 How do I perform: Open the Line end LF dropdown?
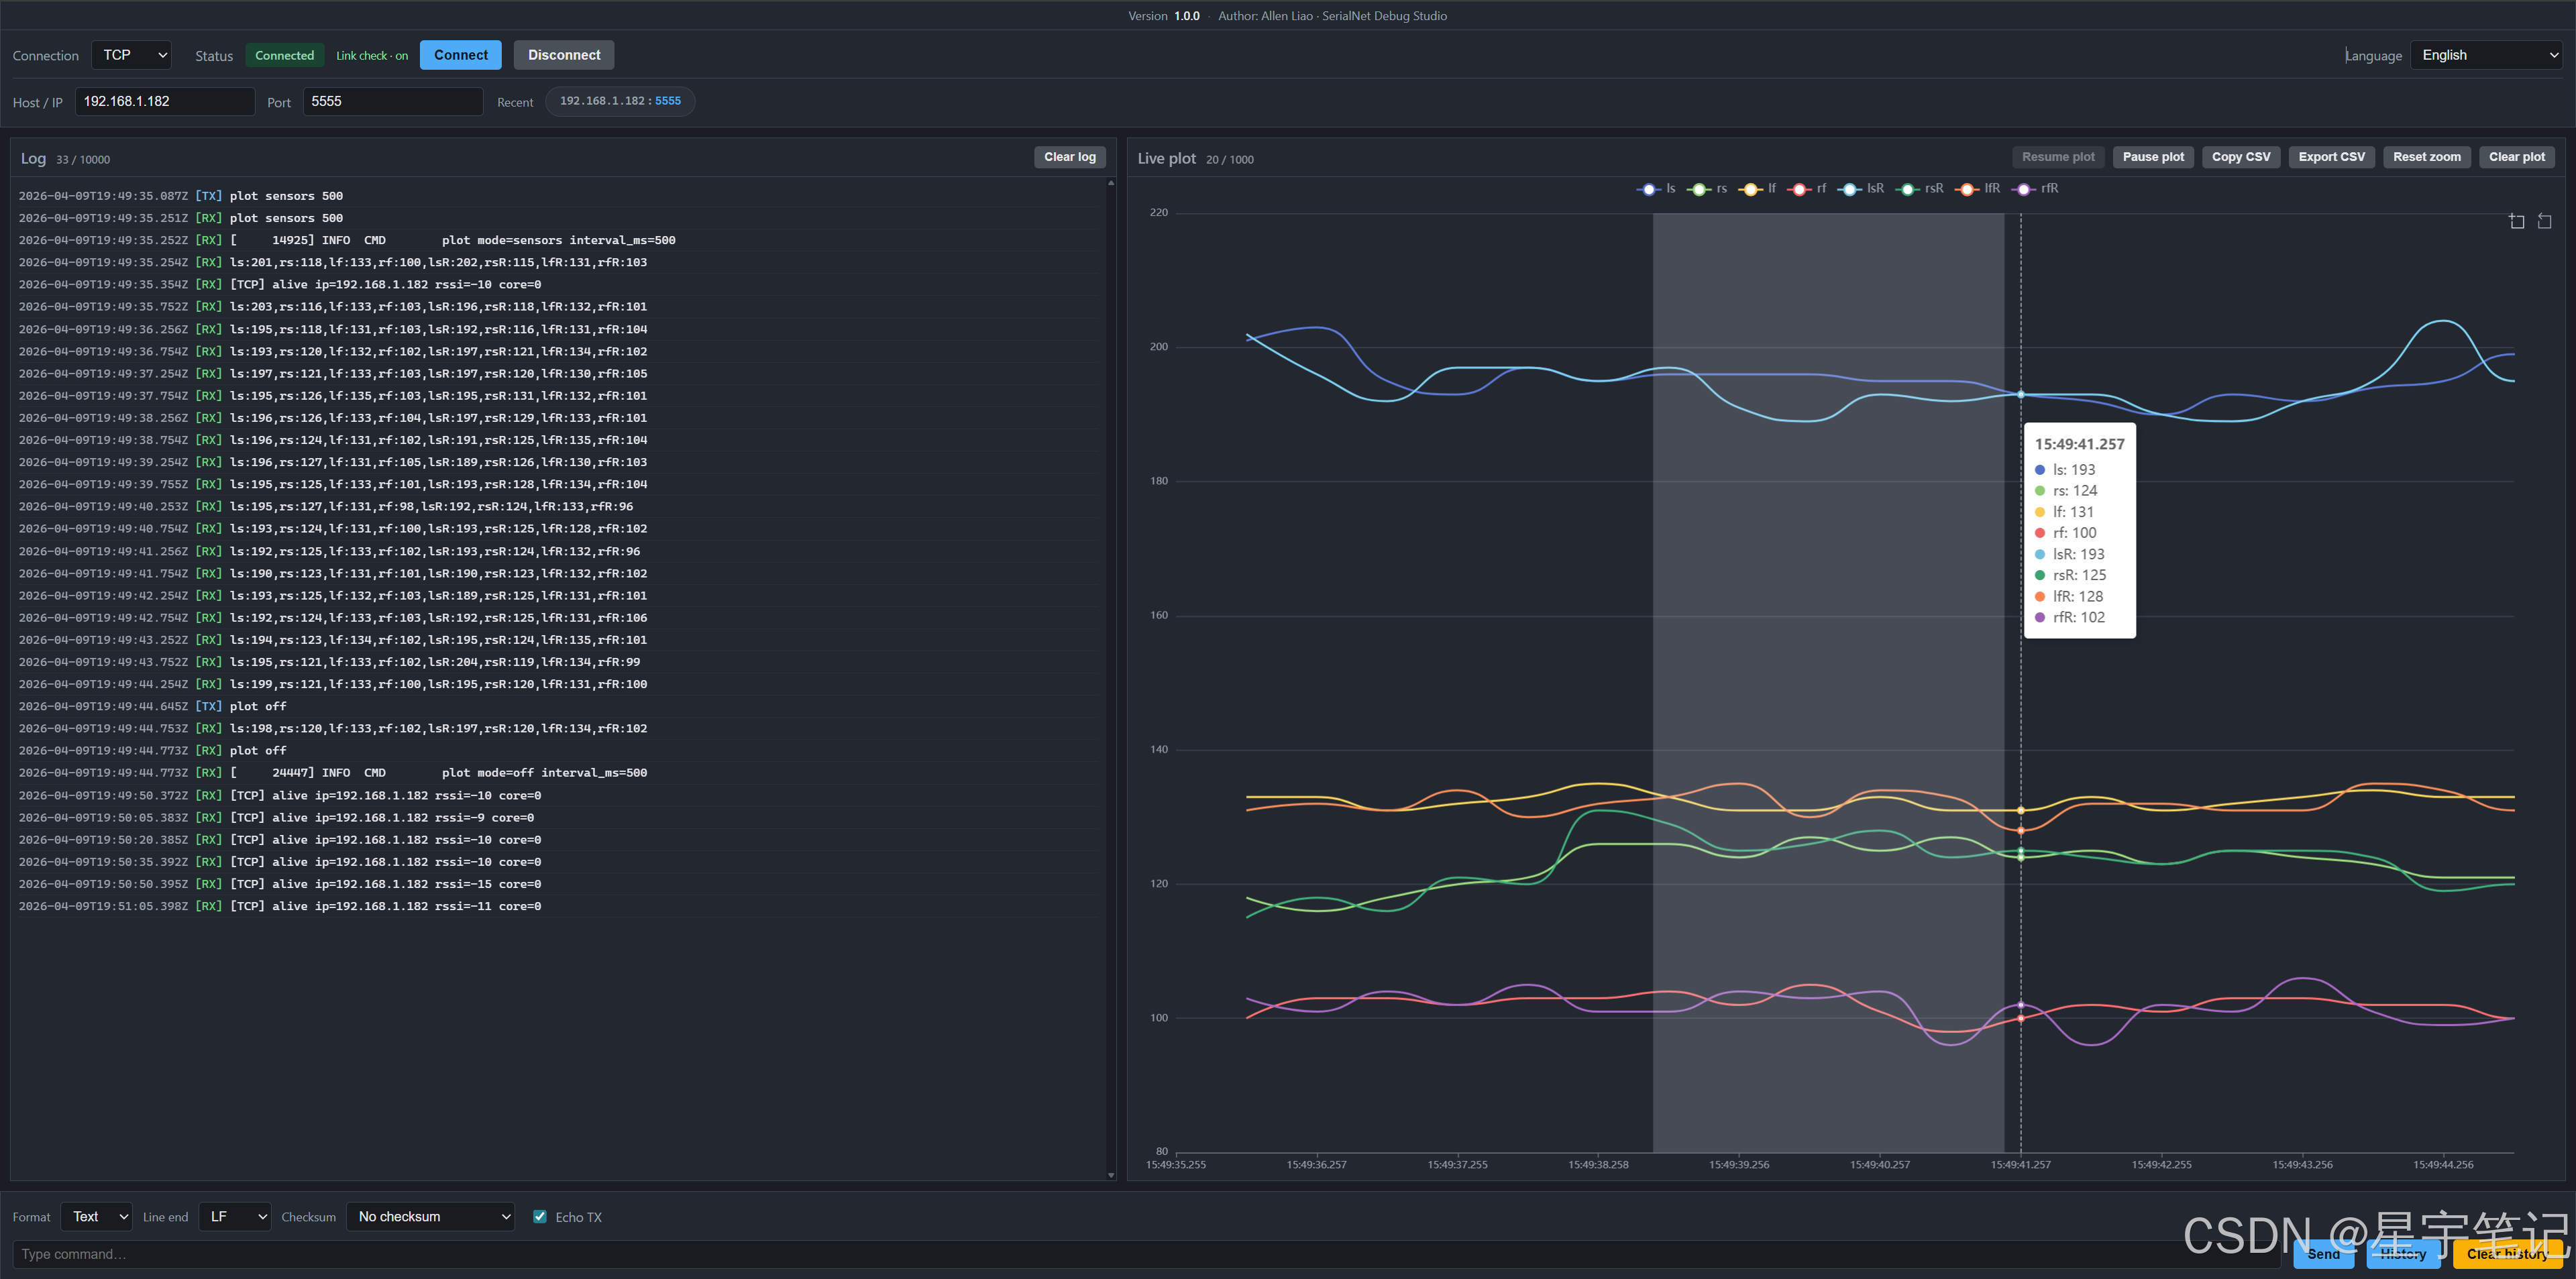(235, 1216)
